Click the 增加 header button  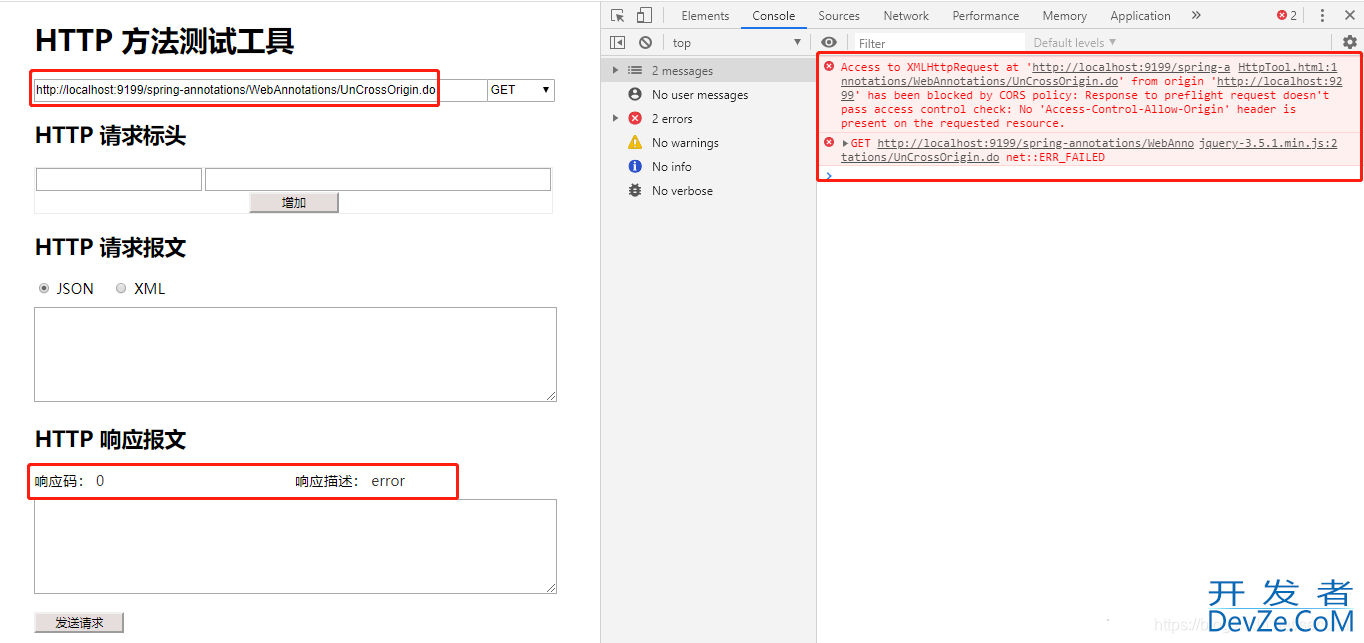point(294,203)
